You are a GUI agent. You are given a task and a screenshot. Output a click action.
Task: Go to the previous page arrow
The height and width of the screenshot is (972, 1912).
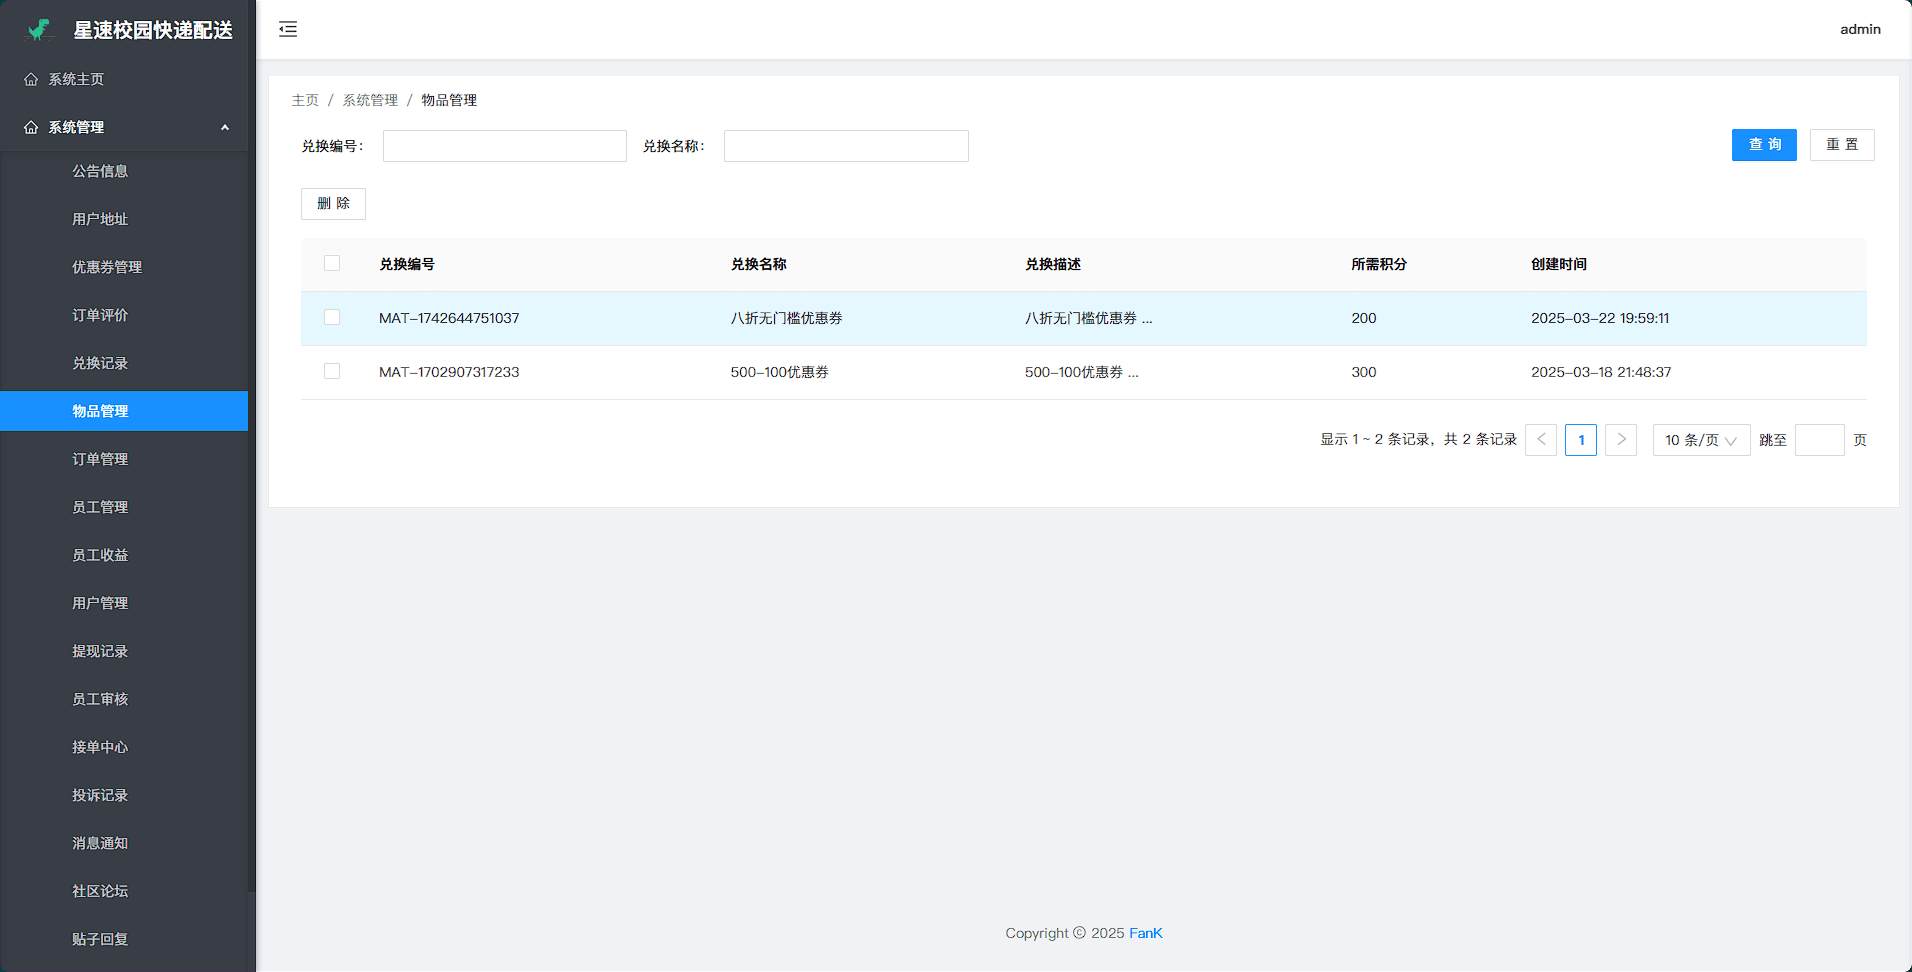(1540, 440)
